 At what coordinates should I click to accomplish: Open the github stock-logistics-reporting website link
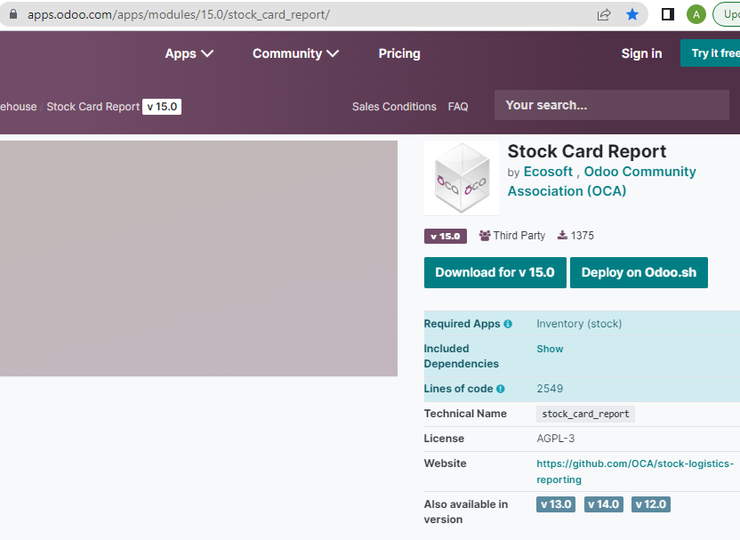[635, 472]
